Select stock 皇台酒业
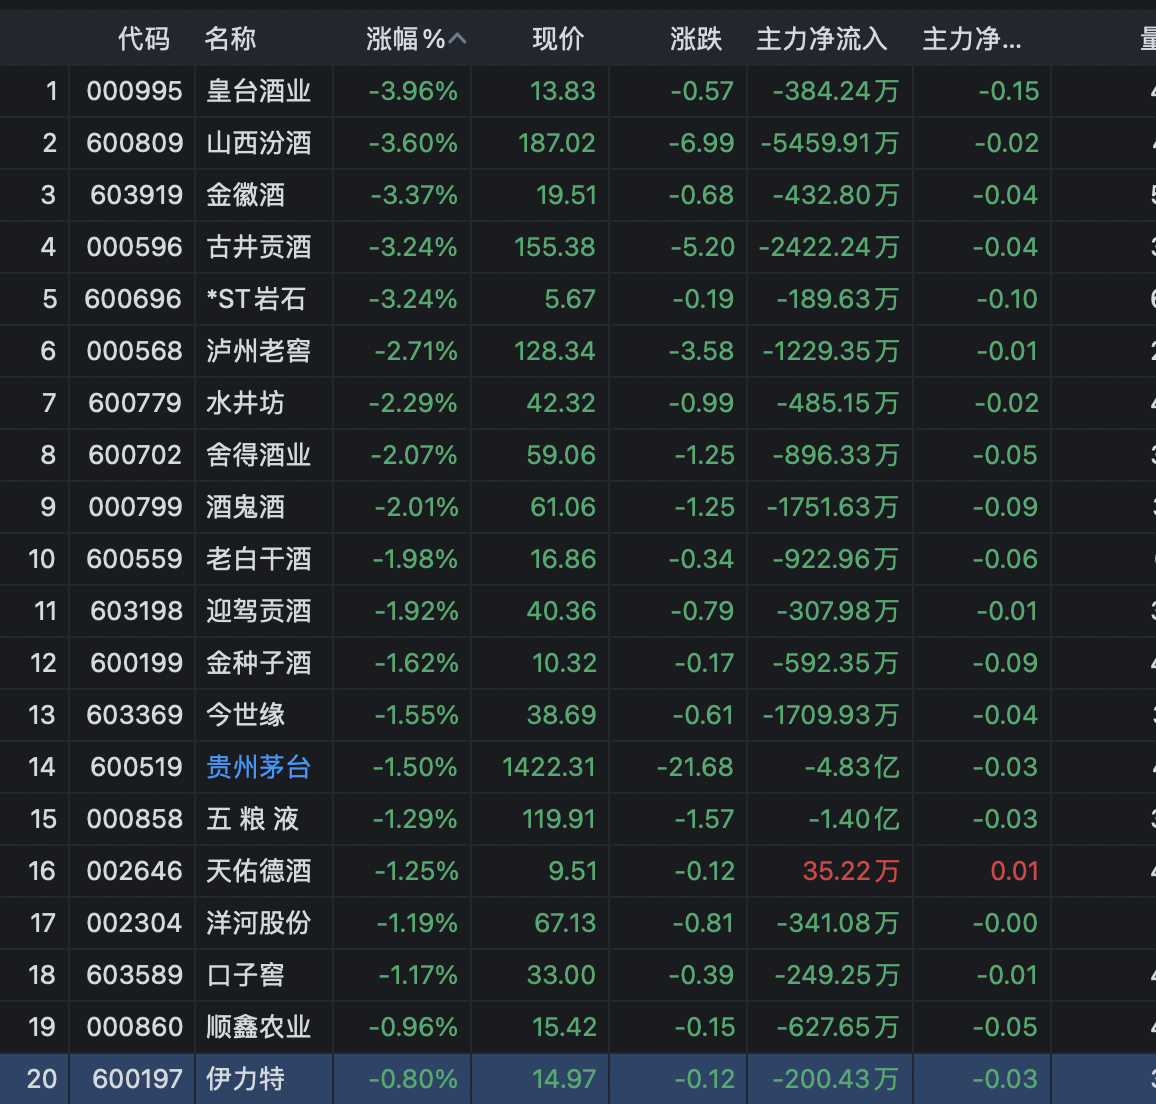1156x1104 pixels. (259, 91)
